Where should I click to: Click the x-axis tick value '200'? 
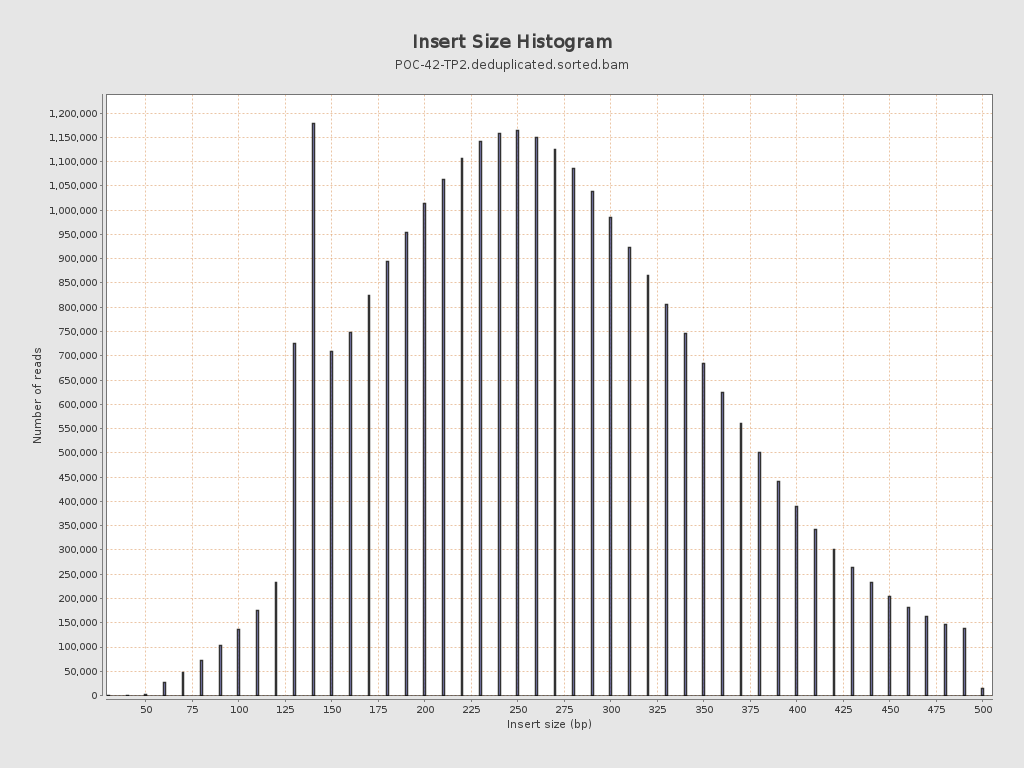424,710
